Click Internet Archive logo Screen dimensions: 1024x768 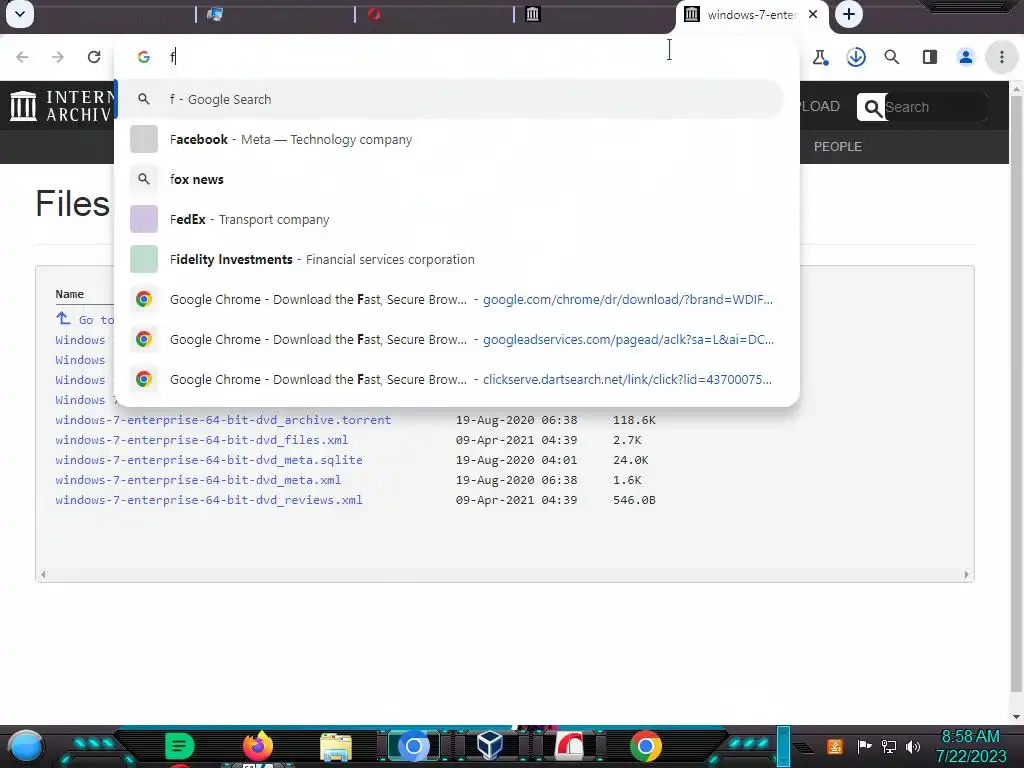61,106
